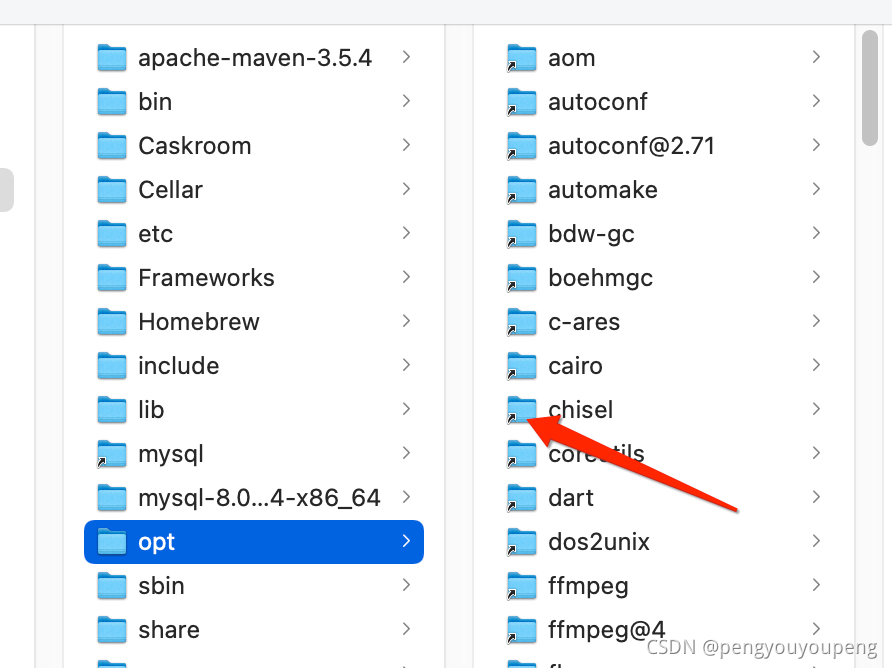Select the Cellar folder name
Viewport: 892px width, 668px height.
(x=170, y=190)
